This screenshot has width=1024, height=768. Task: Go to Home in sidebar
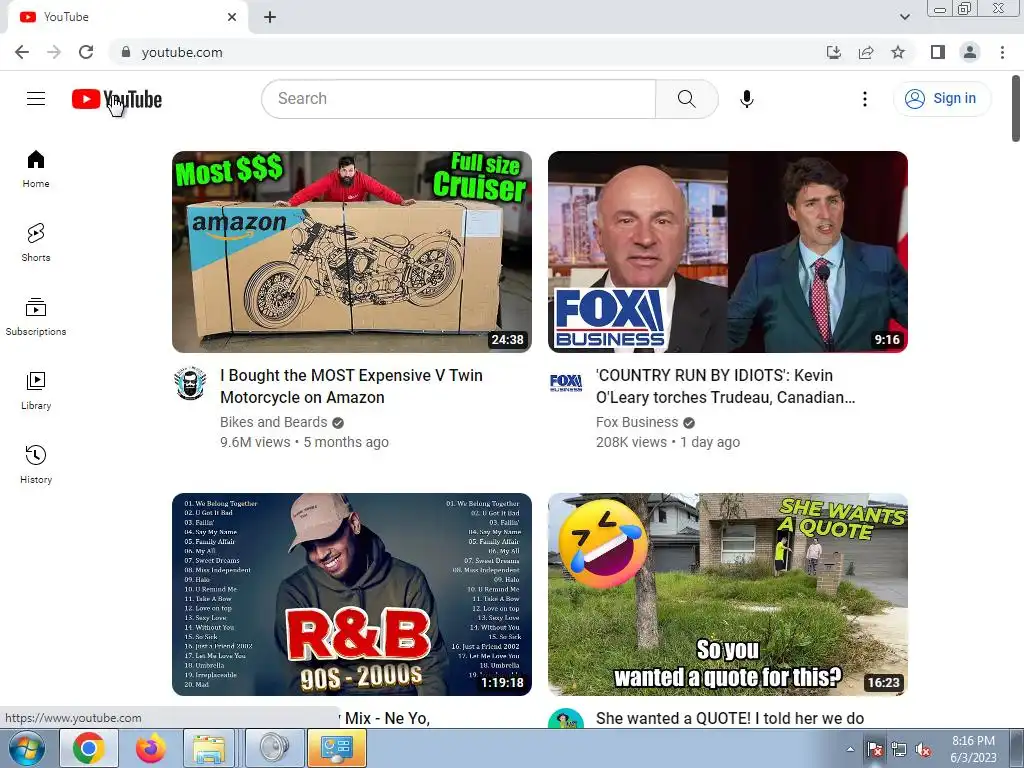[x=36, y=169]
